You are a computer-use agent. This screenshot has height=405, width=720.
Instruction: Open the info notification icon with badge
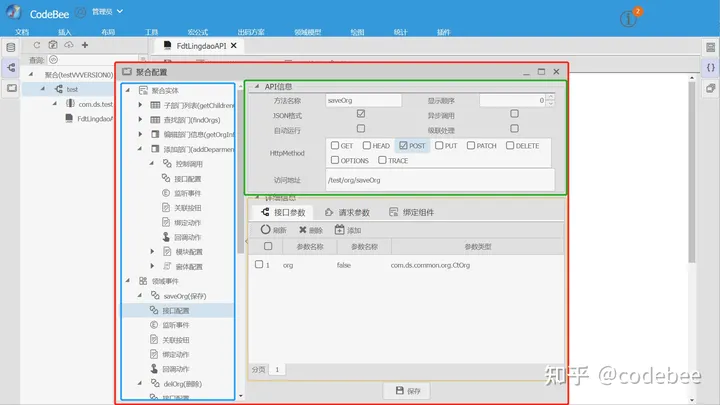(628, 19)
